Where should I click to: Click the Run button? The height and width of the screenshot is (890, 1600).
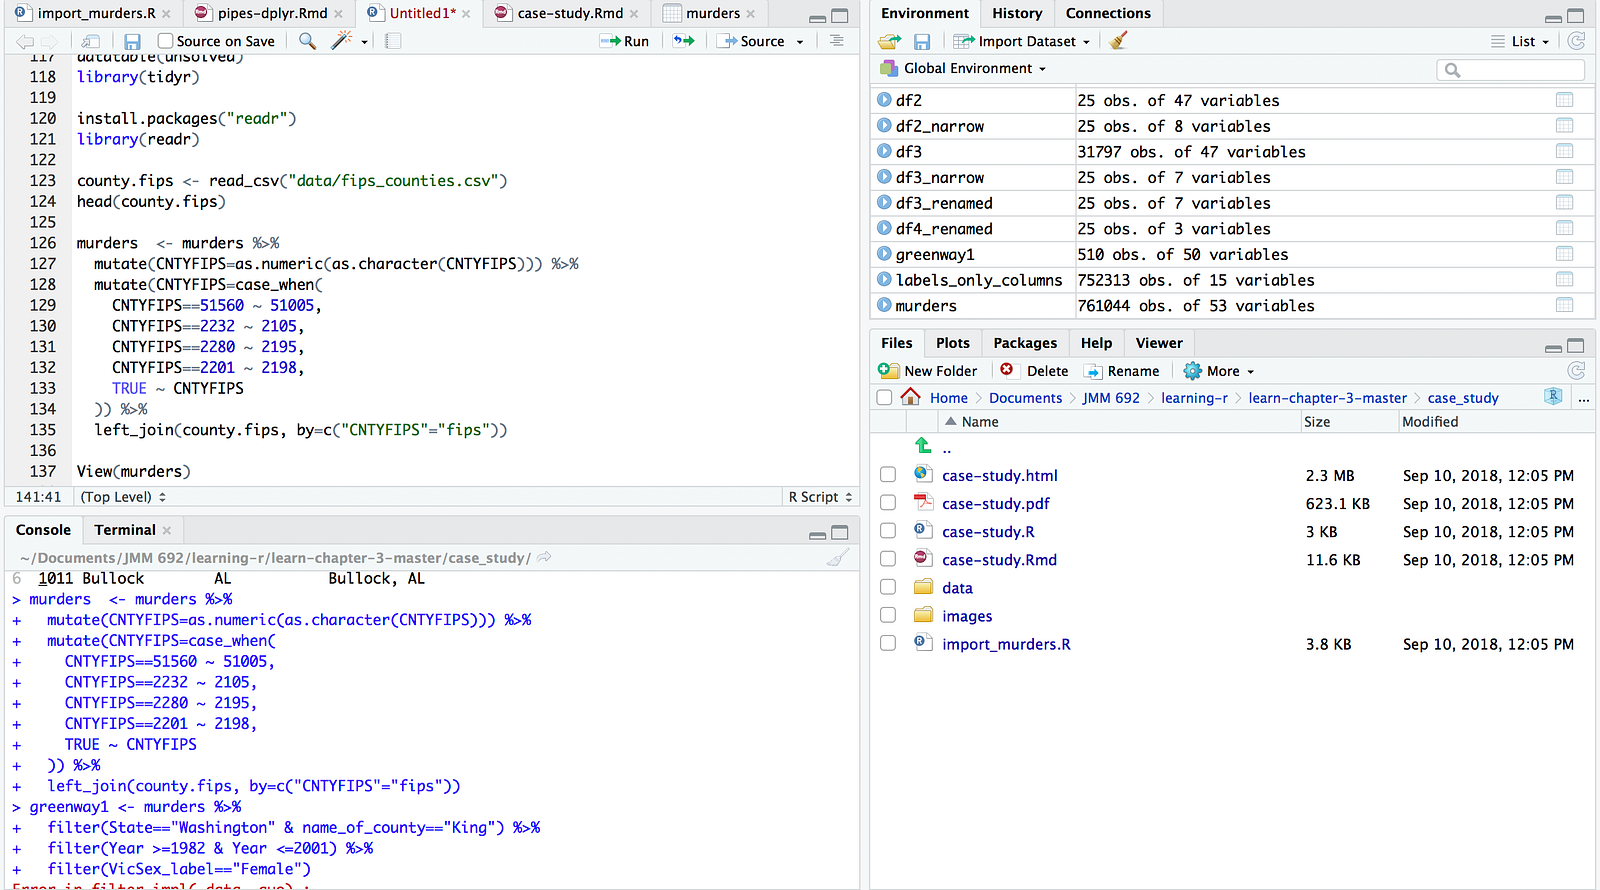click(x=625, y=41)
